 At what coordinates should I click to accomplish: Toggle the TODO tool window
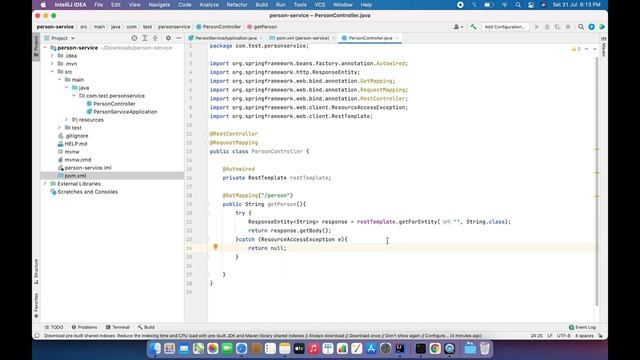[x=54, y=327]
